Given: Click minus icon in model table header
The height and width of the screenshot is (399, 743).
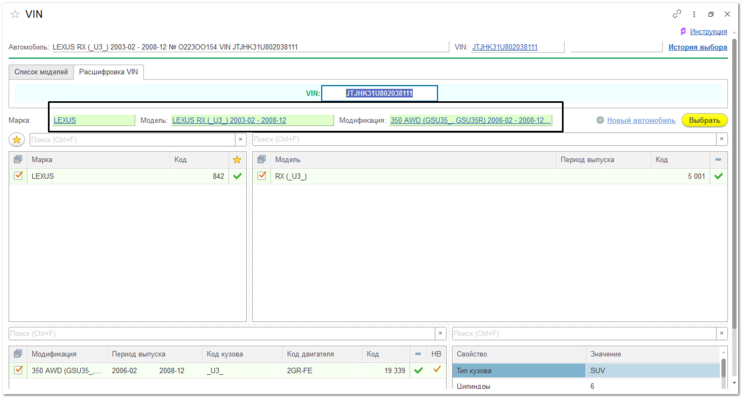Looking at the screenshot, I should point(718,160).
